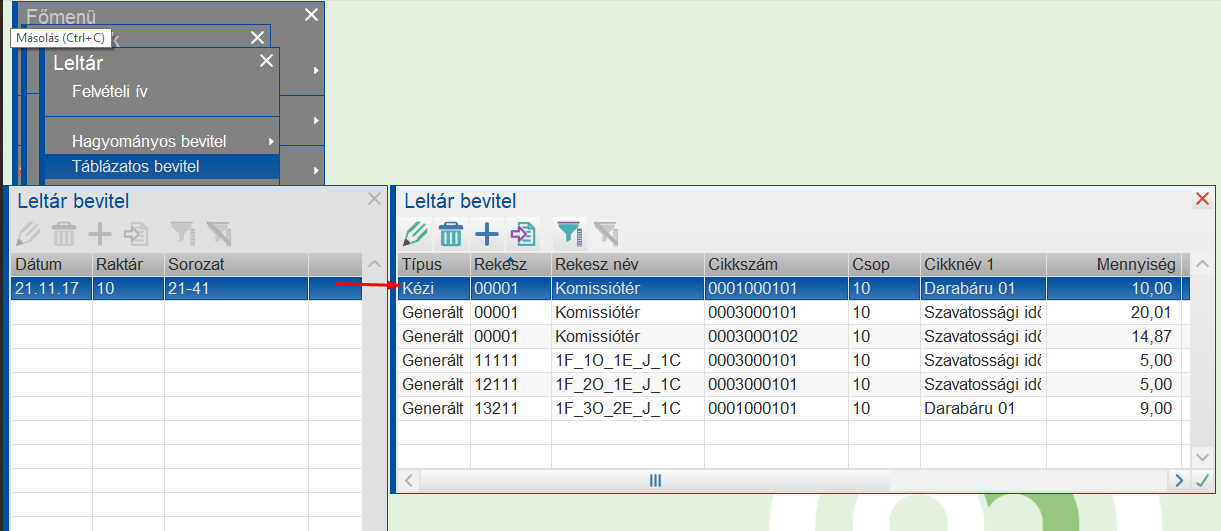
Task: Click the Mennyiség column header
Action: click(x=1114, y=264)
